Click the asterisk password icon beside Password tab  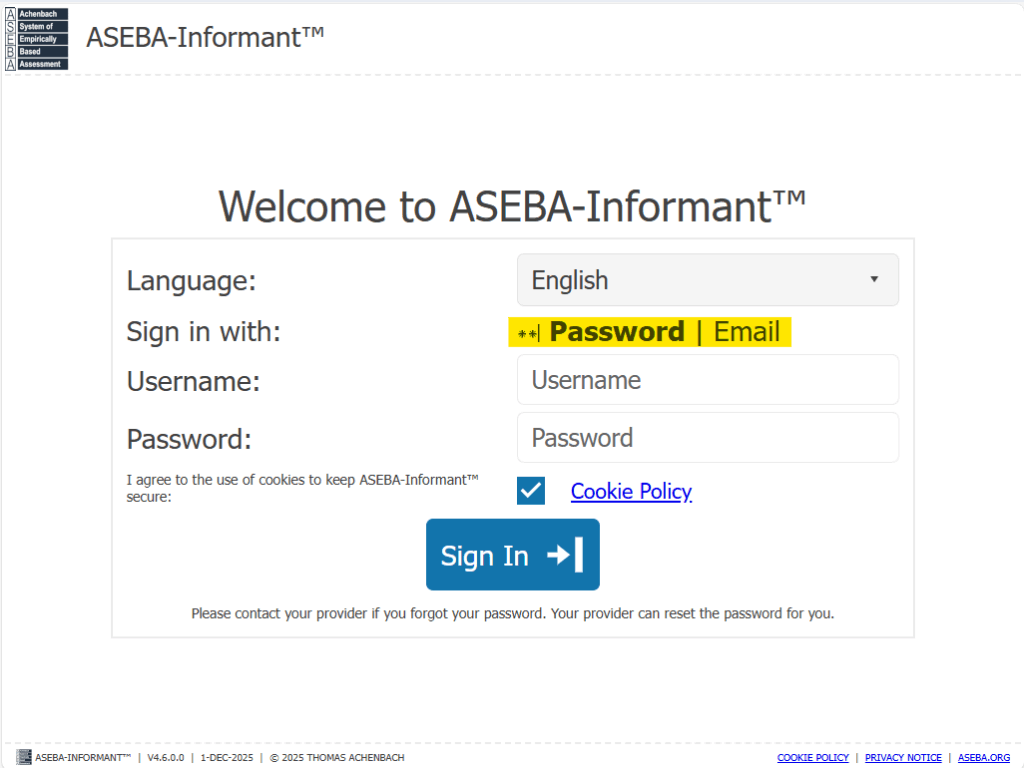click(x=528, y=333)
